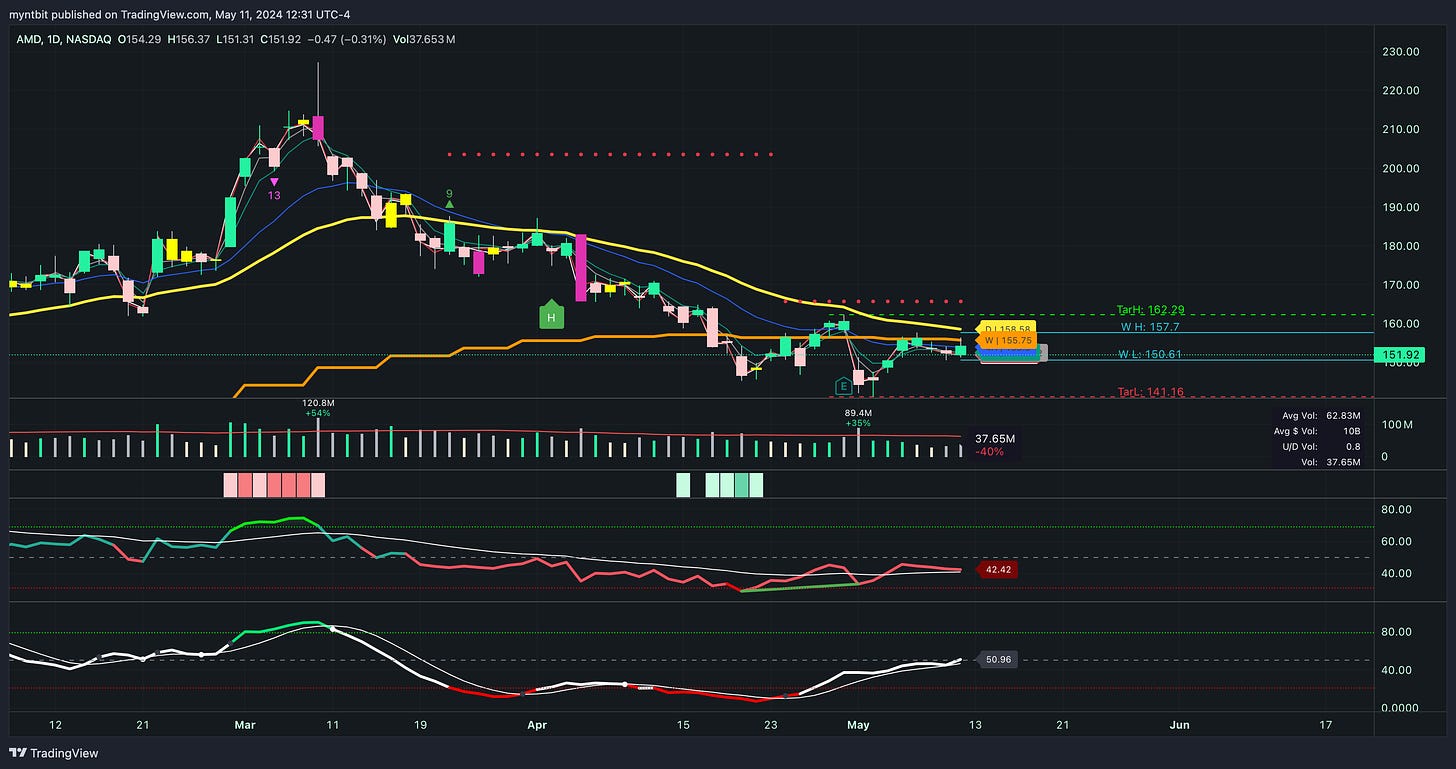The height and width of the screenshot is (769, 1456).
Task: Click the TarL: 141.16 level label
Action: (1150, 393)
